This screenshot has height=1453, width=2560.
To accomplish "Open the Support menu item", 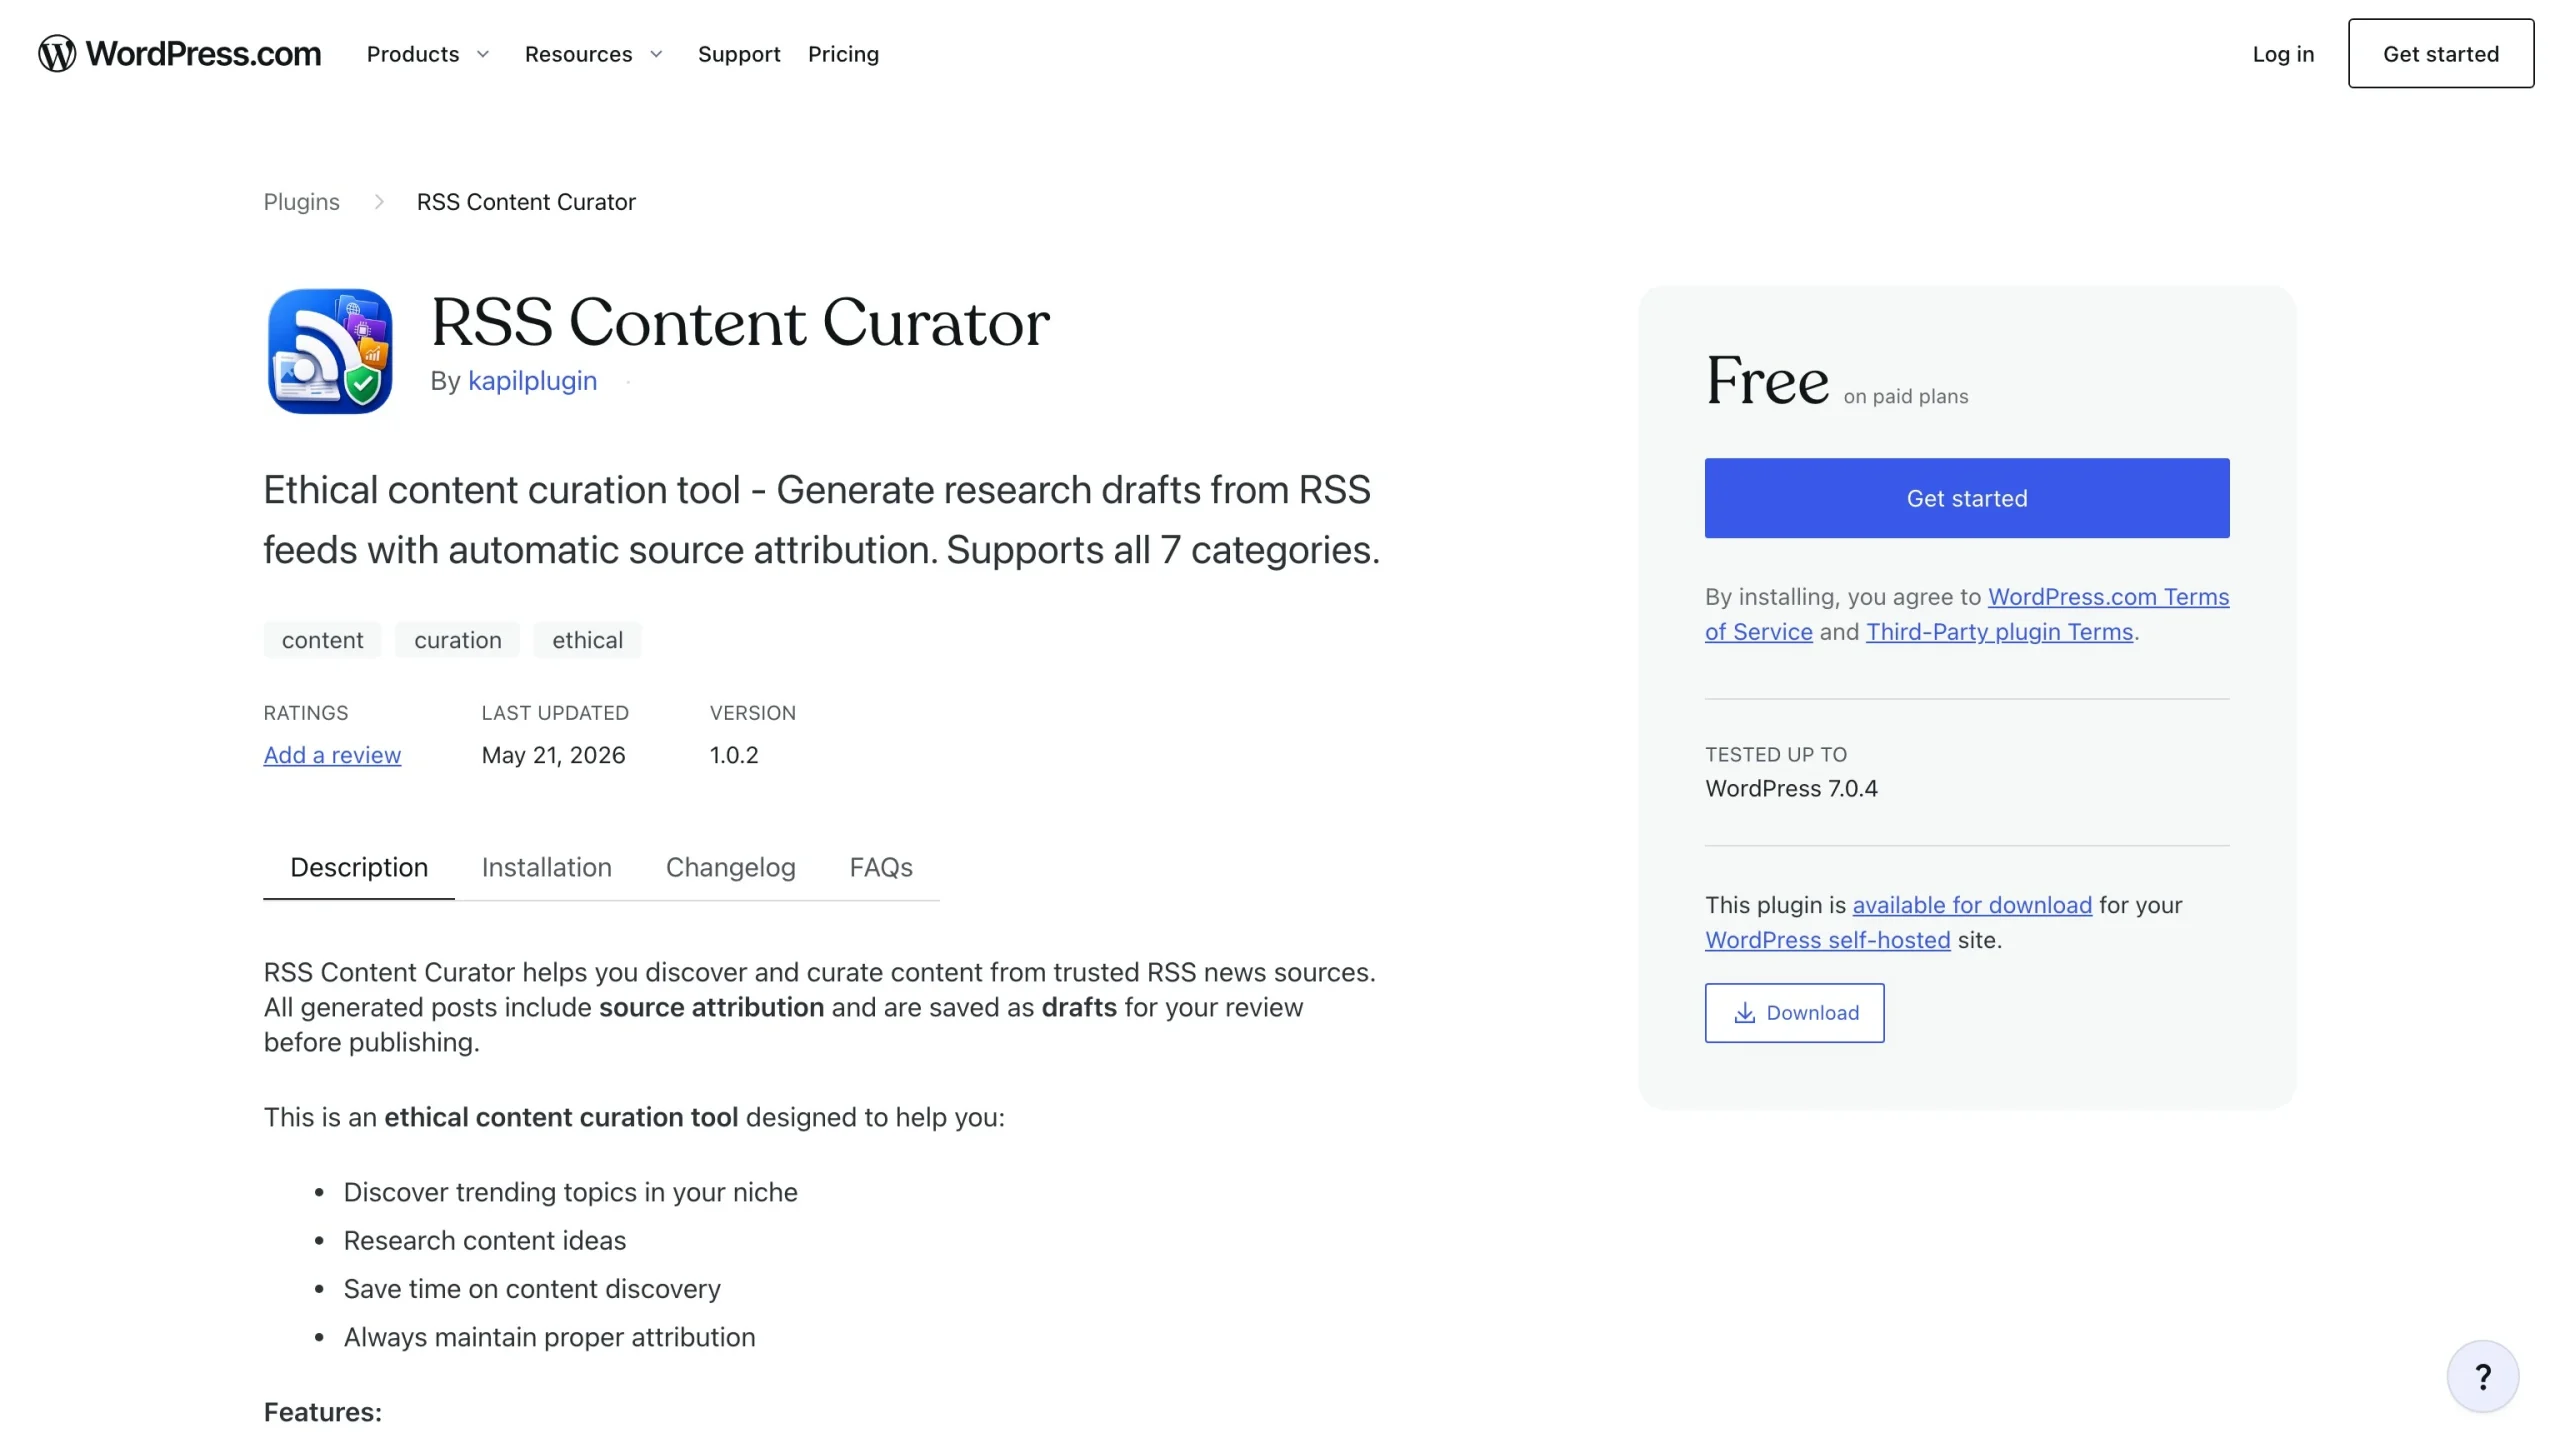I will point(739,54).
